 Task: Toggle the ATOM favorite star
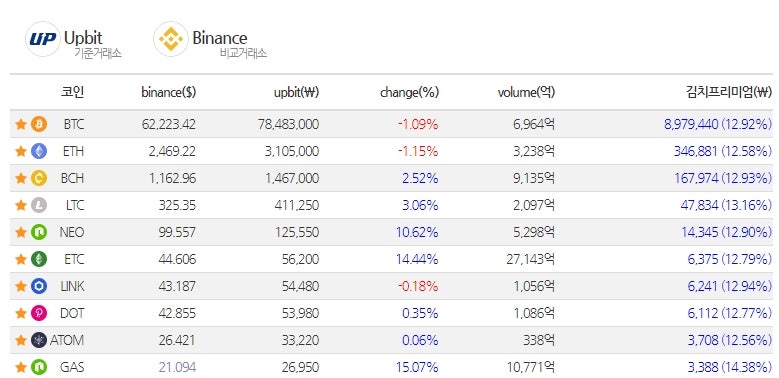(21, 340)
